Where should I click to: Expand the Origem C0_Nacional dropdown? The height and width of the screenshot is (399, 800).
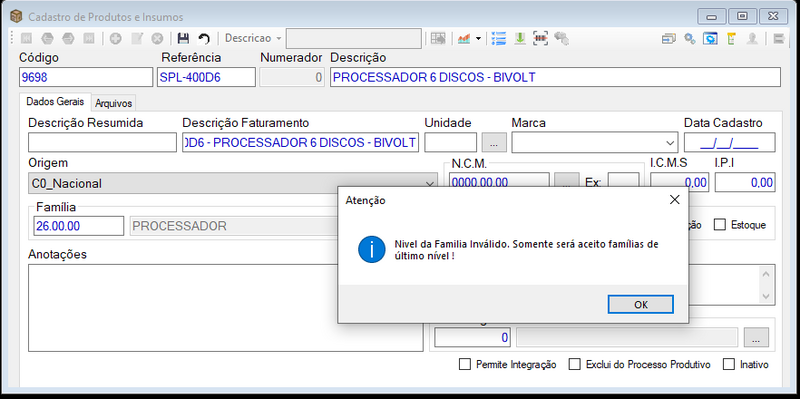tap(430, 183)
